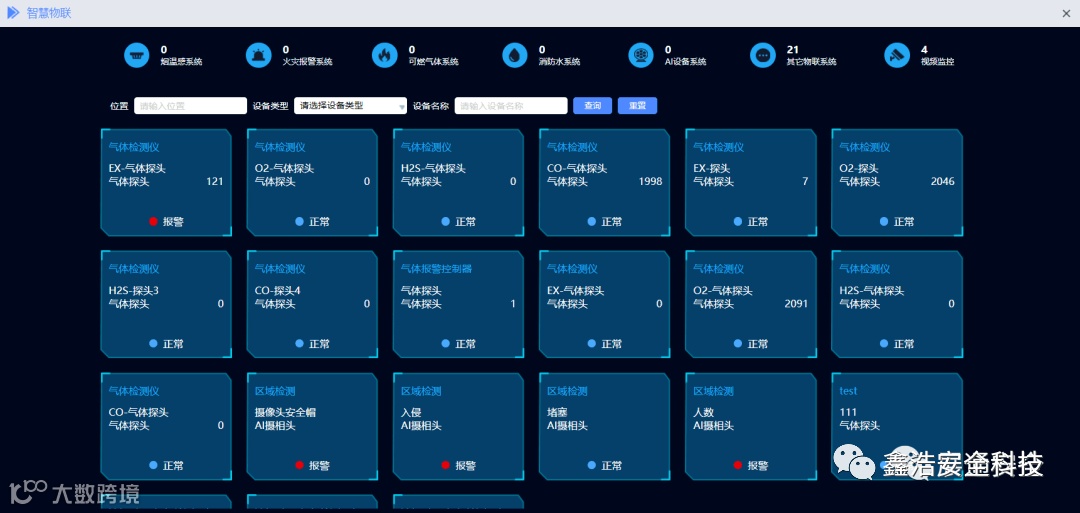
Task: Click the 人数 device name
Action: coord(703,412)
